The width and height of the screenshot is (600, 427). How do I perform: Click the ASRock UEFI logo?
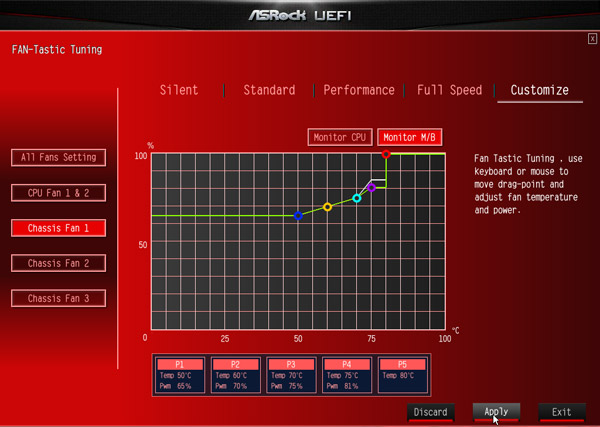[300, 16]
